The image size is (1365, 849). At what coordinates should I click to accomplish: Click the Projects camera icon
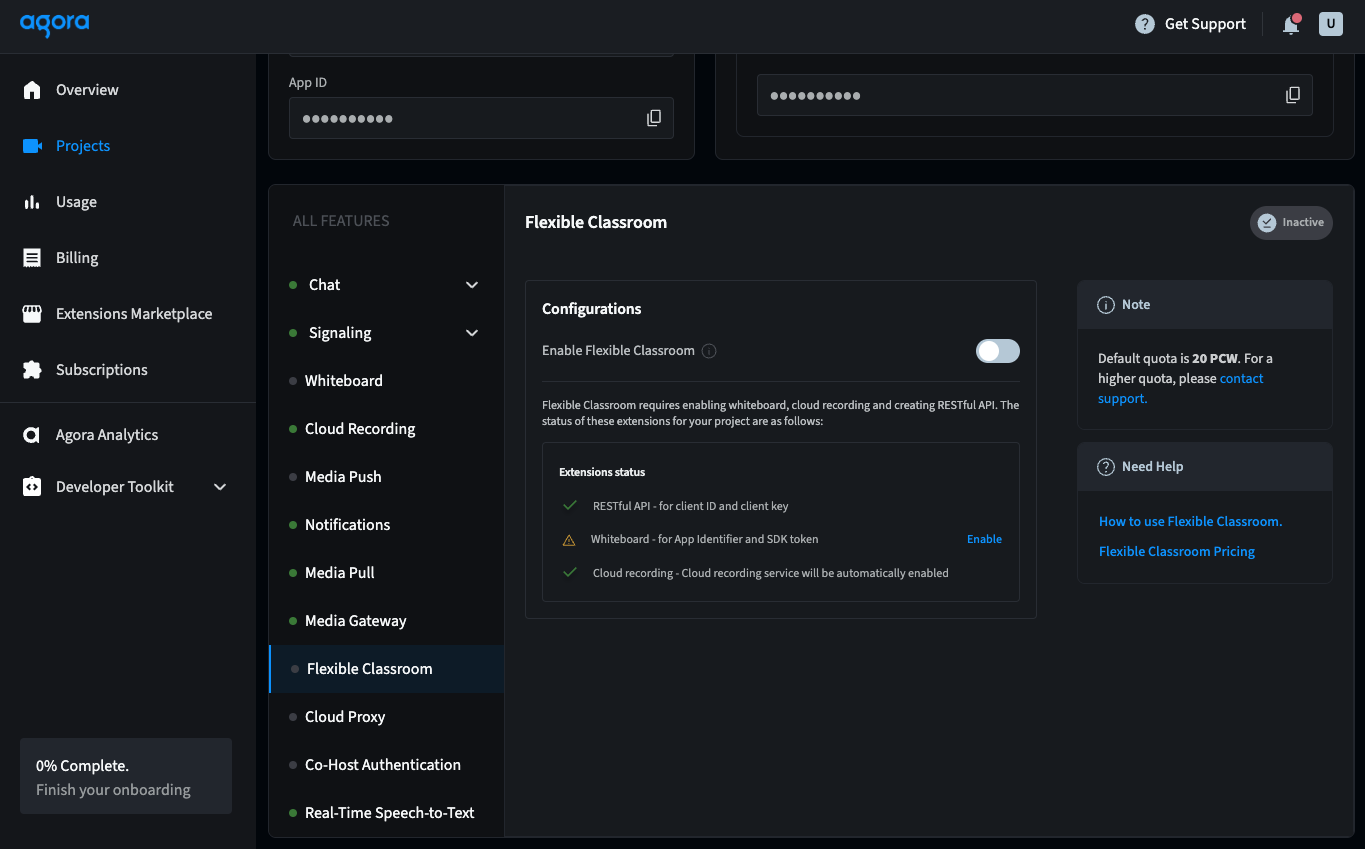[x=32, y=146]
